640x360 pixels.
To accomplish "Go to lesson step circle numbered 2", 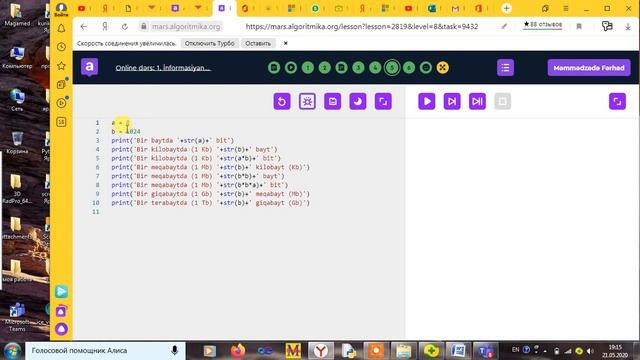I will (x=324, y=68).
